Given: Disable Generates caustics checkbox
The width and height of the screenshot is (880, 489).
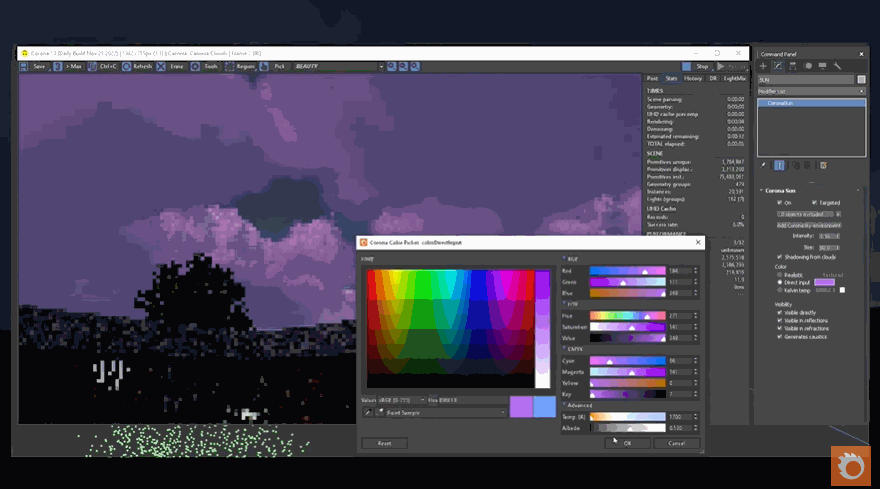Looking at the screenshot, I should coord(780,337).
